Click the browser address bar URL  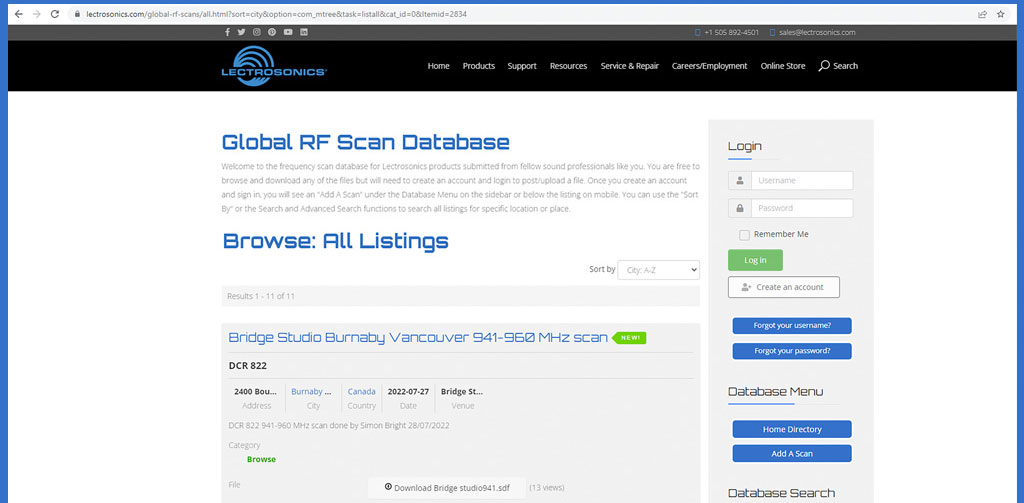tap(276, 14)
